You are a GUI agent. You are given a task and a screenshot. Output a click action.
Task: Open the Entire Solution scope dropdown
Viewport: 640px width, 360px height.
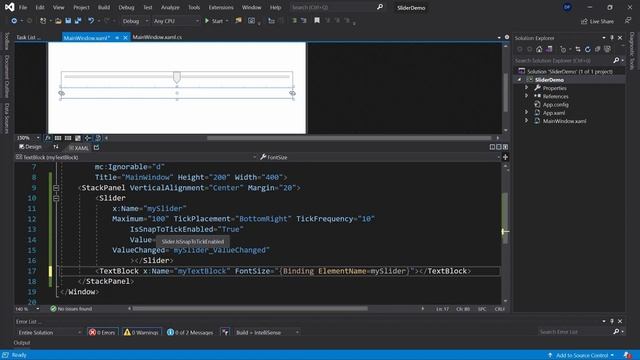tap(49, 332)
